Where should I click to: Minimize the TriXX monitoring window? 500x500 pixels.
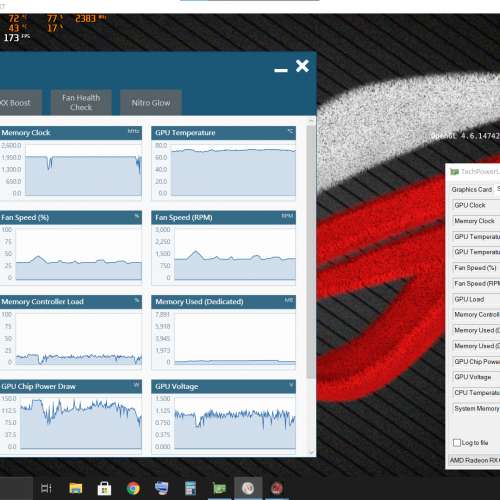(281, 70)
